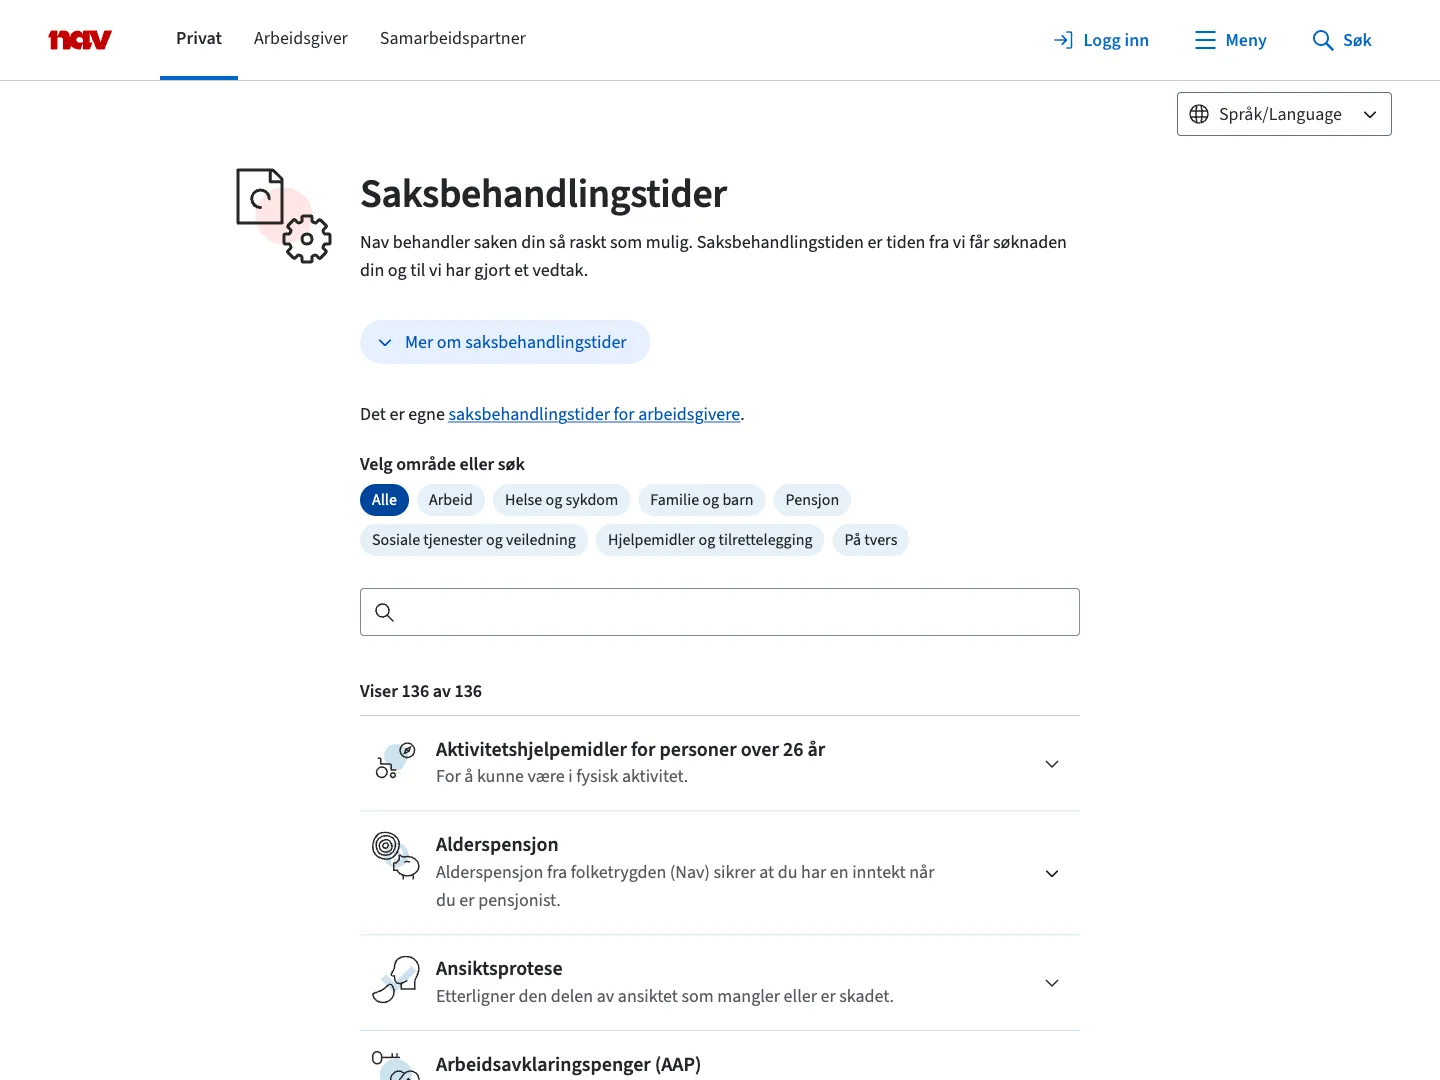Viewport: 1440px width, 1080px height.
Task: Click the Søk magnifying glass icon
Action: (1322, 40)
